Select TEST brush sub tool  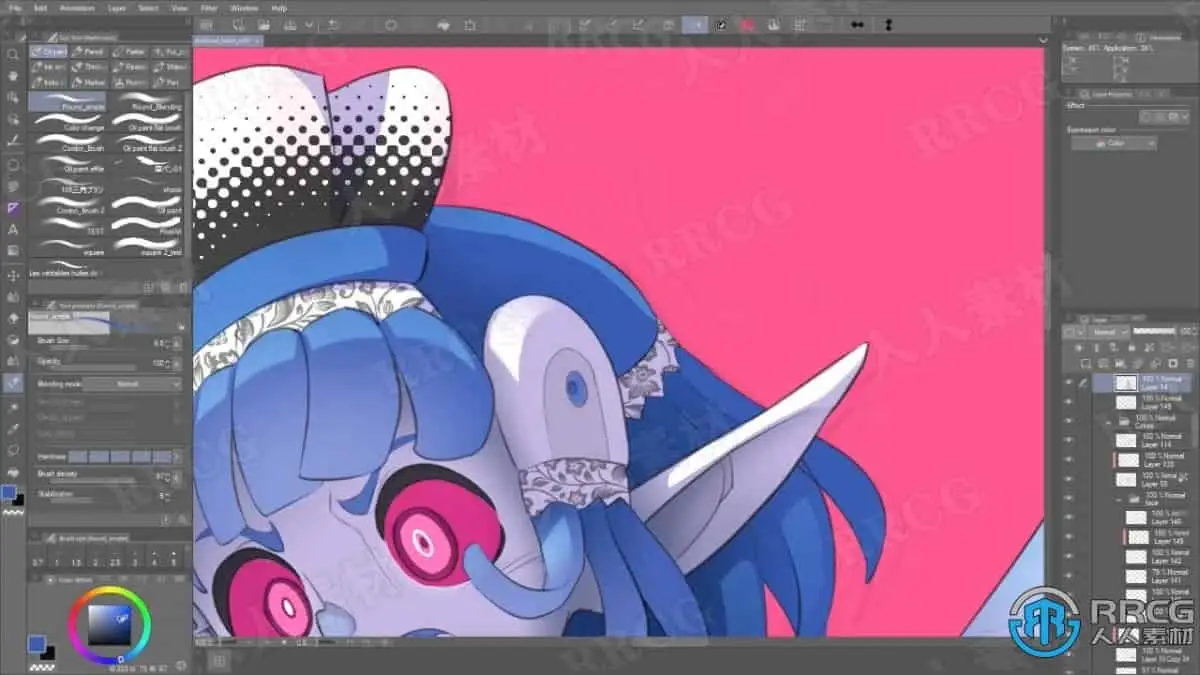[67, 224]
